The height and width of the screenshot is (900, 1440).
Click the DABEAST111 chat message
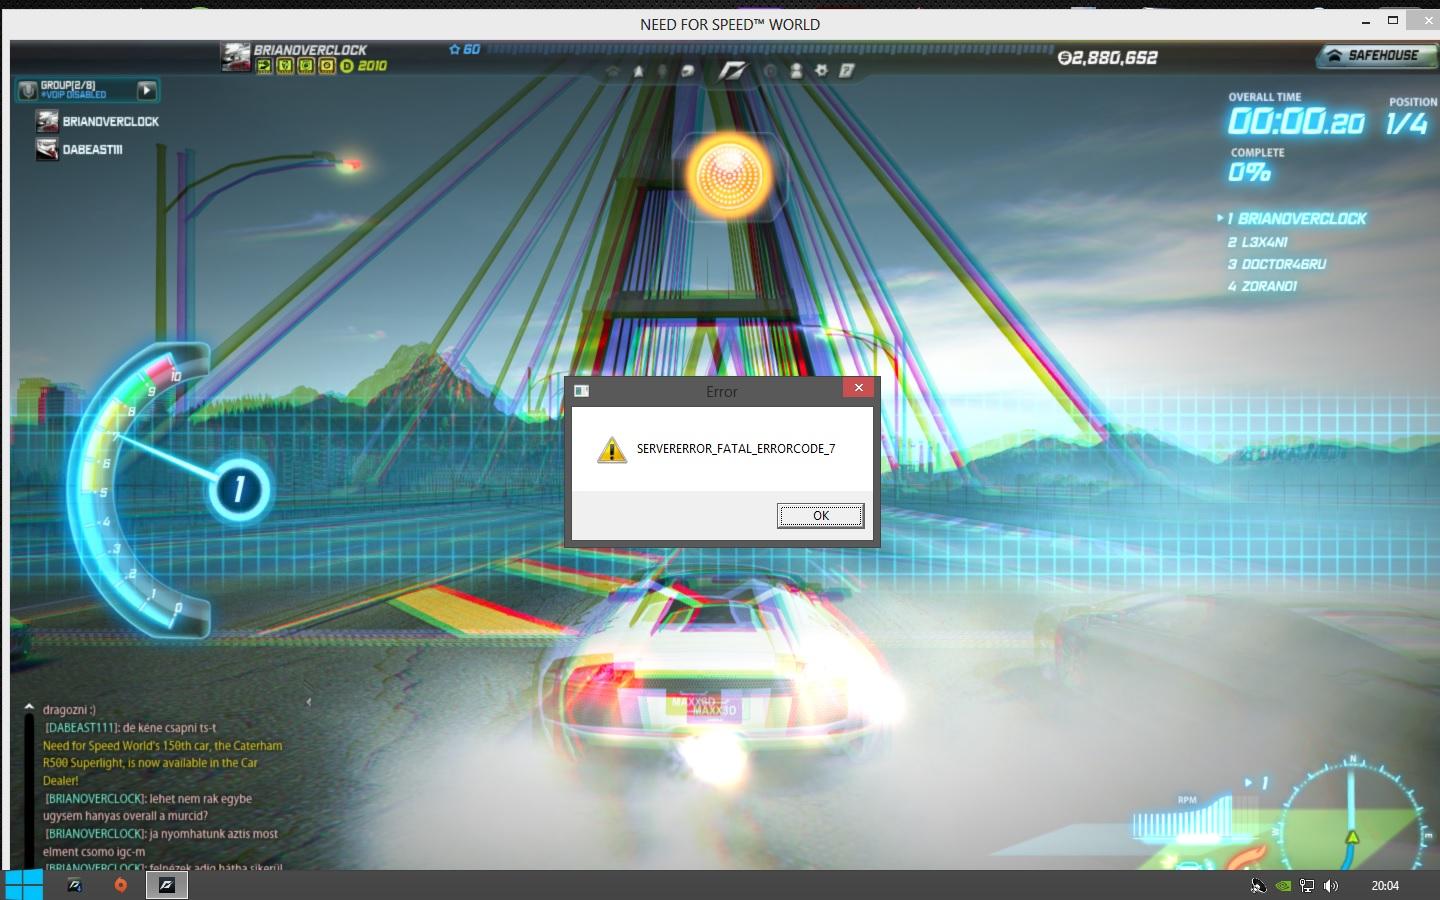[130, 728]
